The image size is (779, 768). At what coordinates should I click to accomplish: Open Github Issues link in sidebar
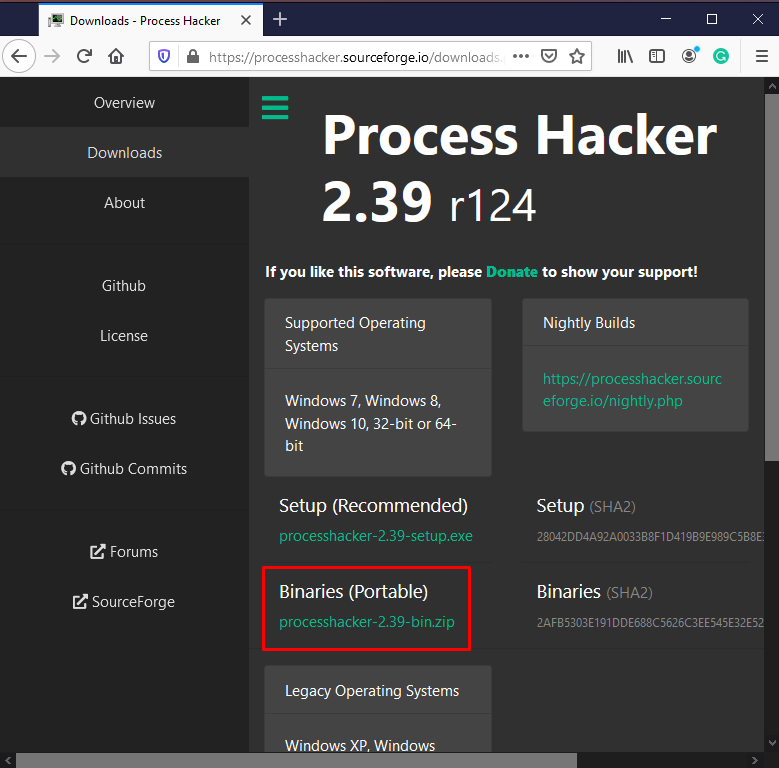124,419
